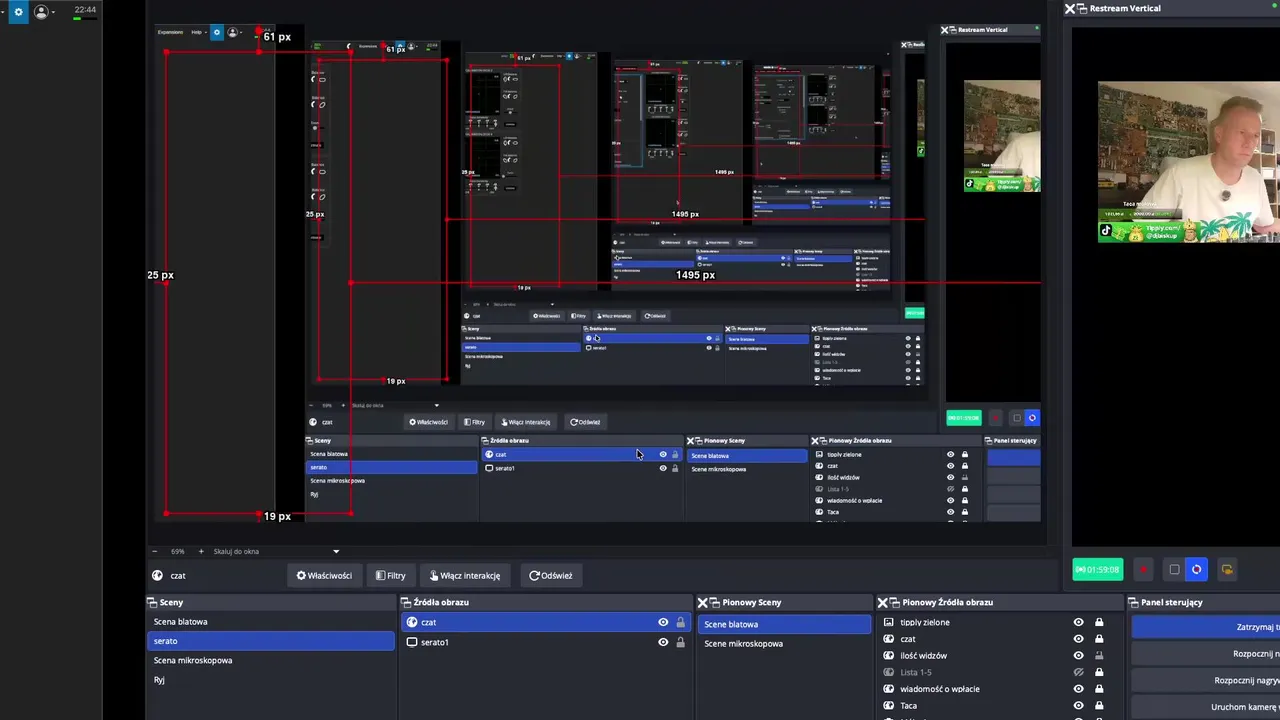Click the green streaming timer 01:59:08
The height and width of the screenshot is (720, 1280).
[1098, 569]
